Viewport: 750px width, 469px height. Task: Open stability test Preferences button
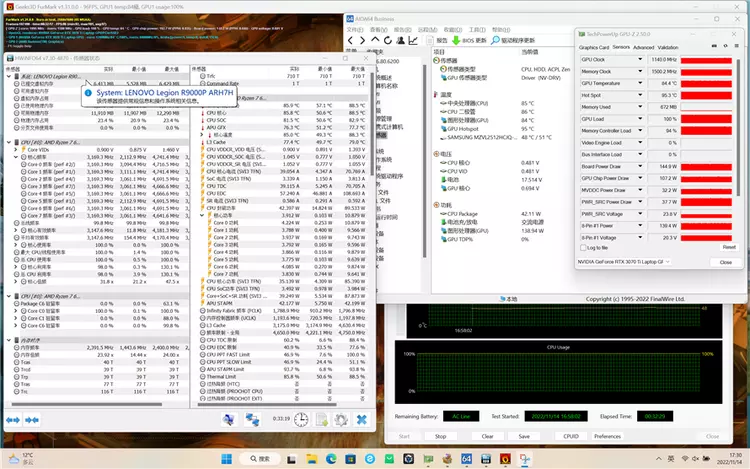pos(607,436)
